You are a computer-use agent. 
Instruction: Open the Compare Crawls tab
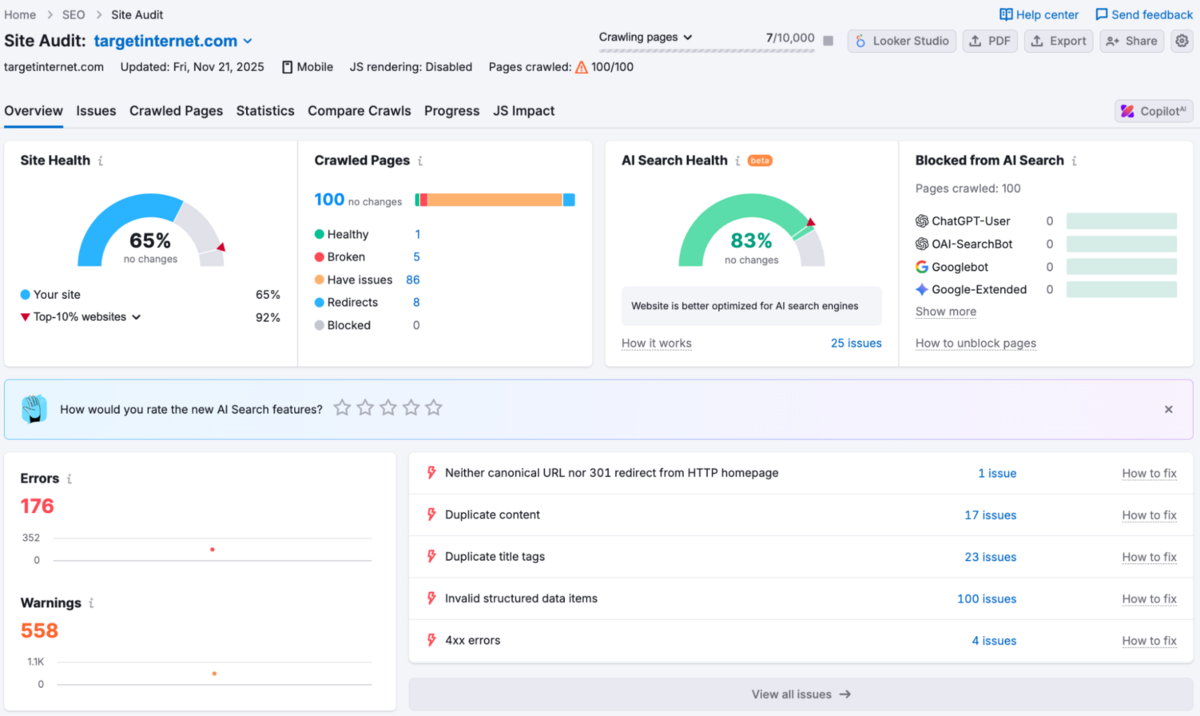point(359,111)
